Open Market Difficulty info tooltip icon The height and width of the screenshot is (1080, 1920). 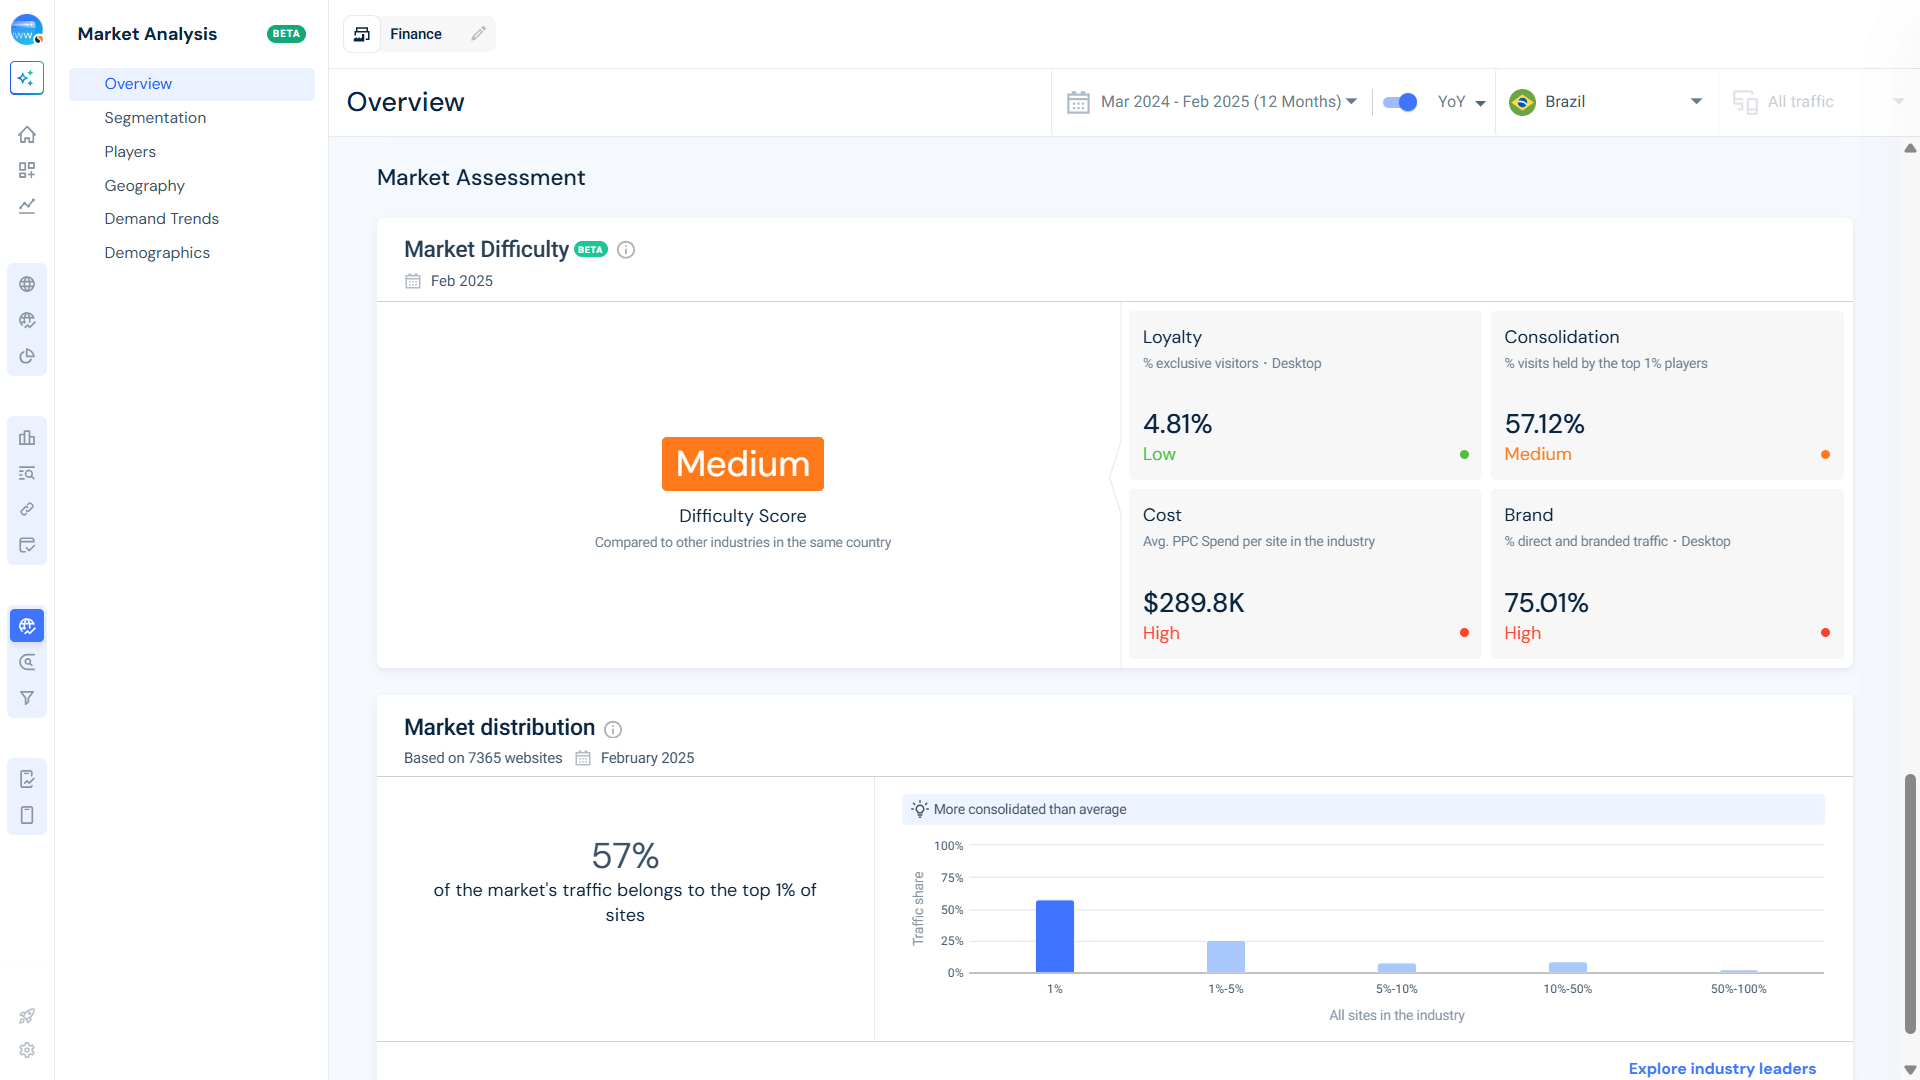coord(626,250)
